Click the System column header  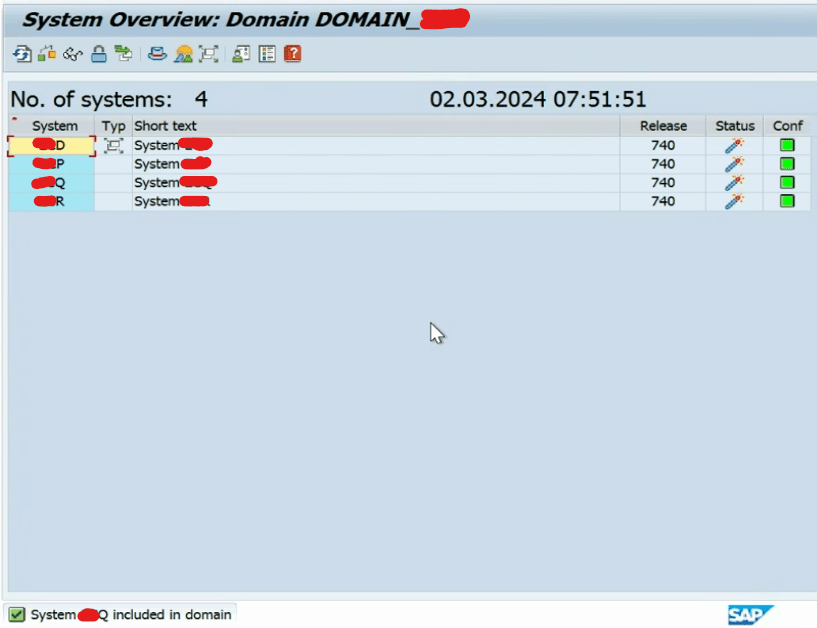click(x=55, y=126)
